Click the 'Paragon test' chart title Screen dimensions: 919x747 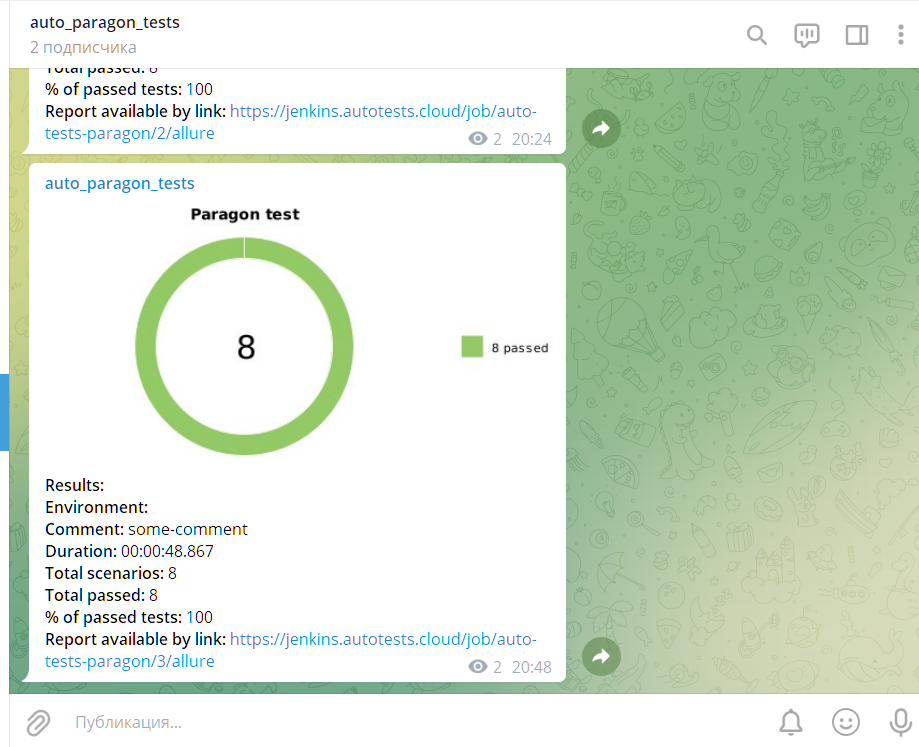pyautogui.click(x=245, y=214)
